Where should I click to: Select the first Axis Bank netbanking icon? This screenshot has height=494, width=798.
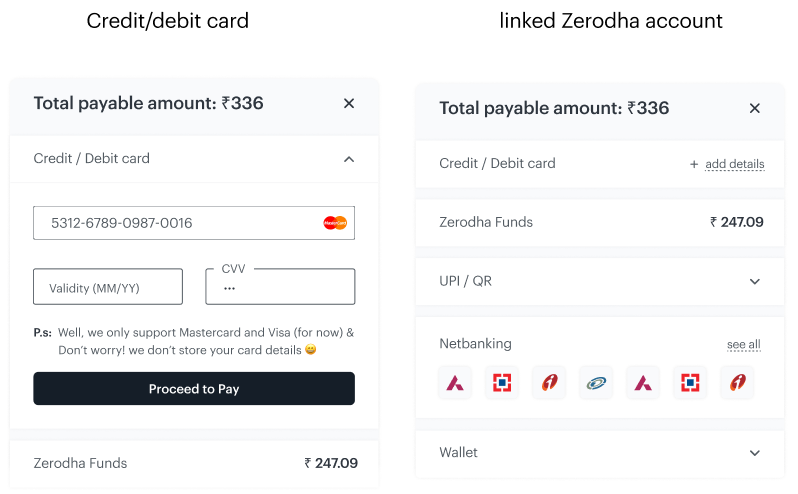coord(455,383)
